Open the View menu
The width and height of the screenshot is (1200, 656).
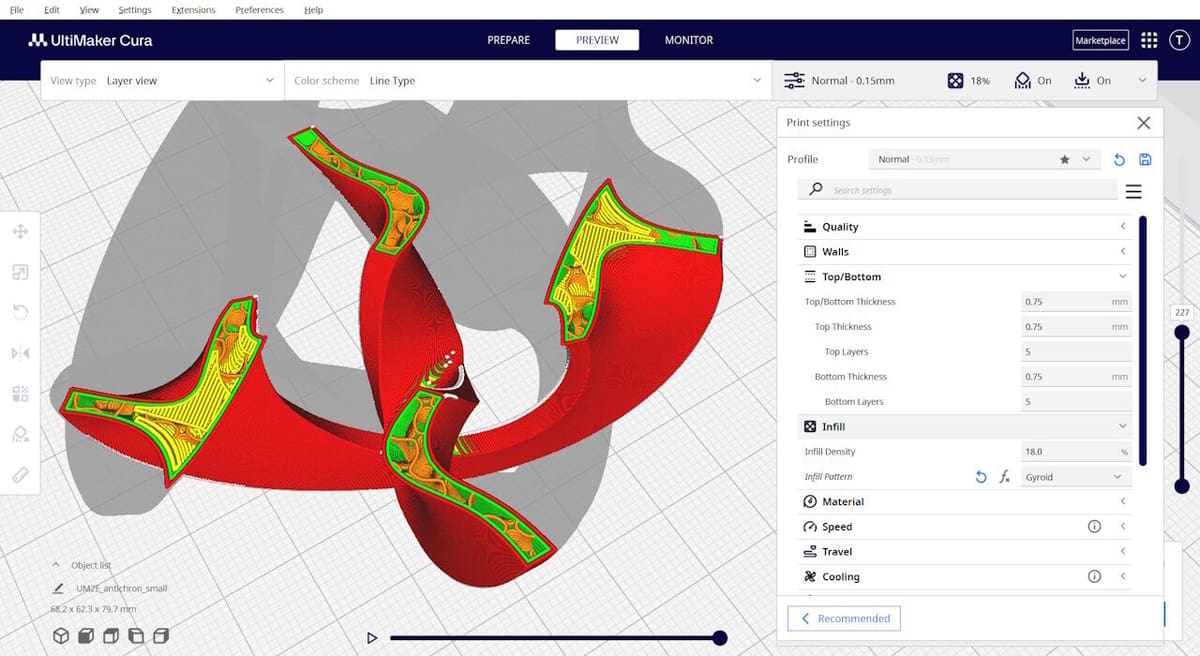(x=89, y=10)
